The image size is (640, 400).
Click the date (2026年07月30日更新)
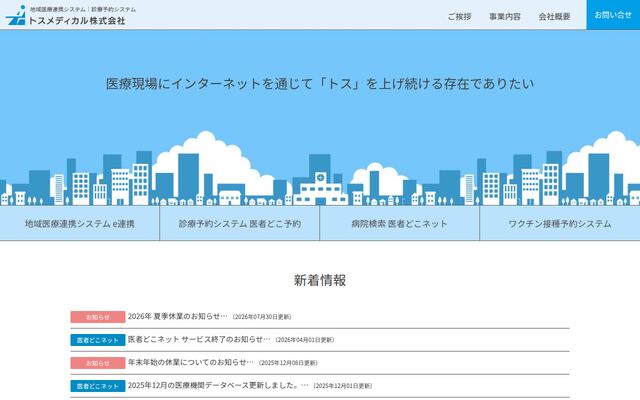click(x=262, y=317)
